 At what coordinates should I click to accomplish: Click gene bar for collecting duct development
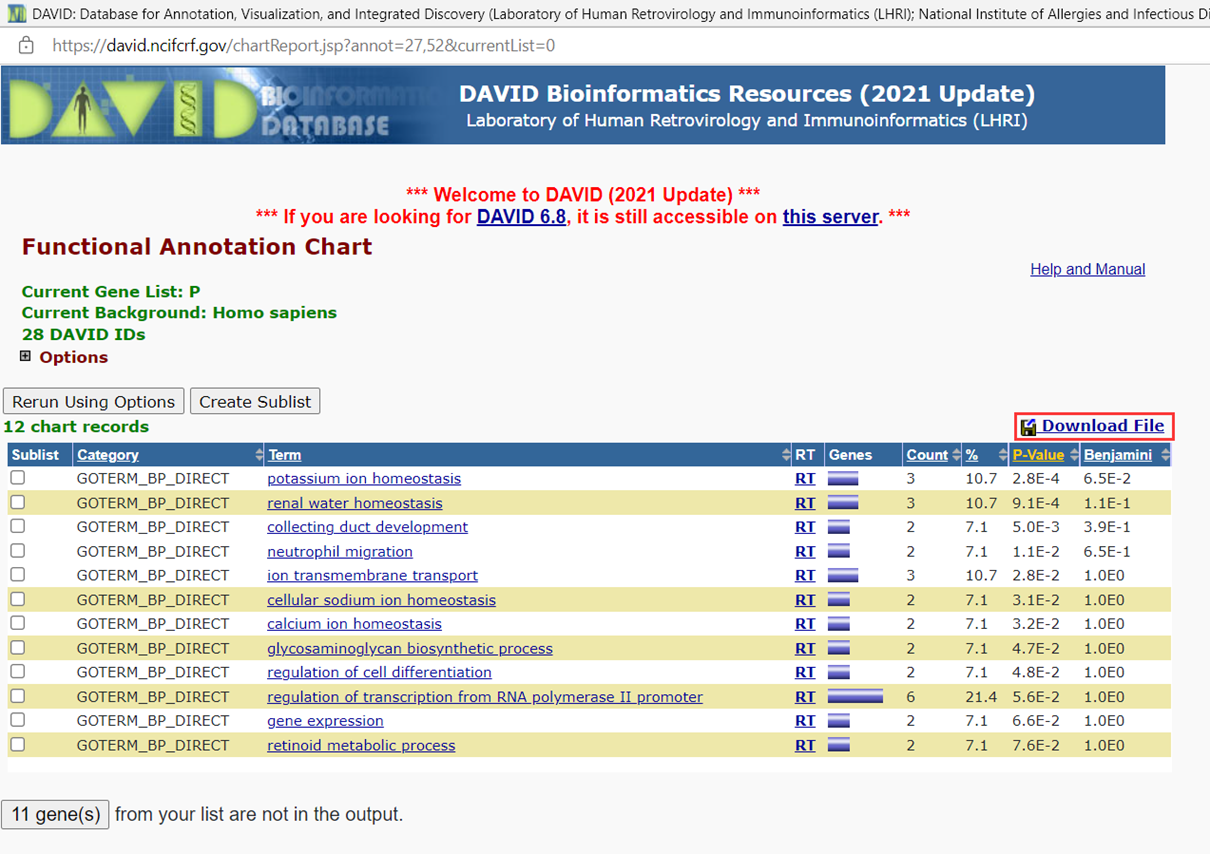(x=838, y=527)
